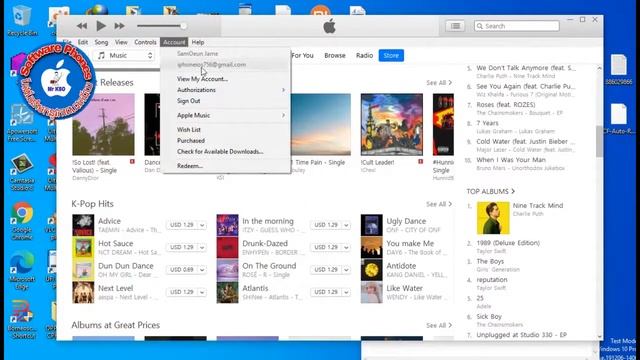This screenshot has height=360, width=640.
Task: Open the Song menu
Action: 101,42
